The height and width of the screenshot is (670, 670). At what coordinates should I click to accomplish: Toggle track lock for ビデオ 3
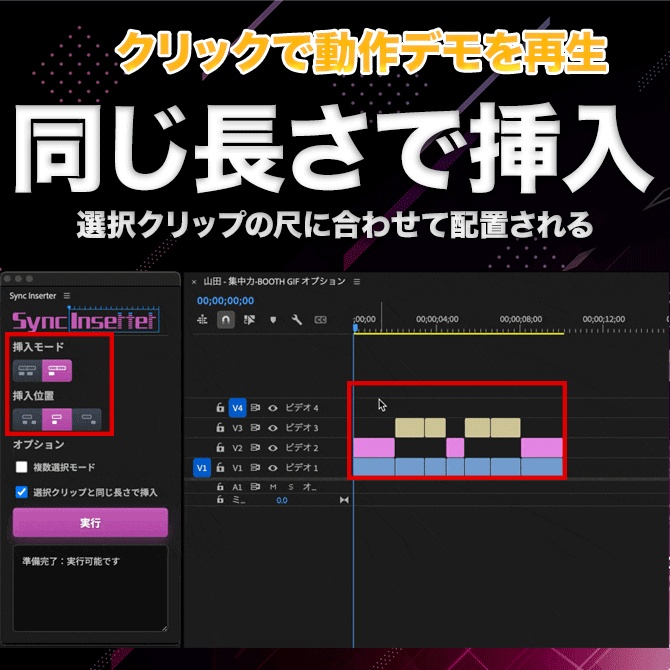coord(220,427)
